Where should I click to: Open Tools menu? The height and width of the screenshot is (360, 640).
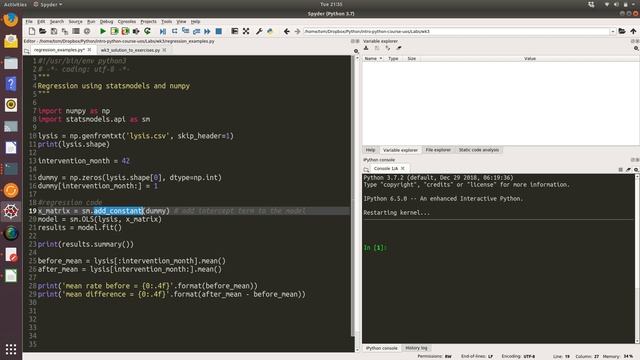pos(167,22)
